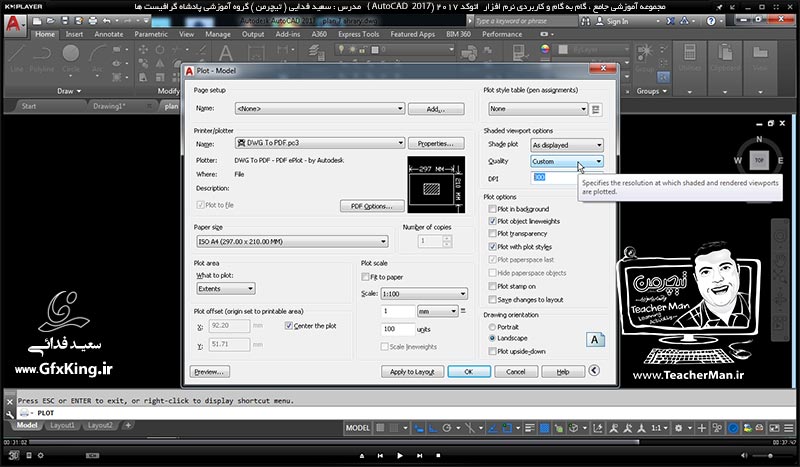This screenshot has height=467, width=800.
Task: Open Quality dropdown showing Custom
Action: (x=566, y=161)
